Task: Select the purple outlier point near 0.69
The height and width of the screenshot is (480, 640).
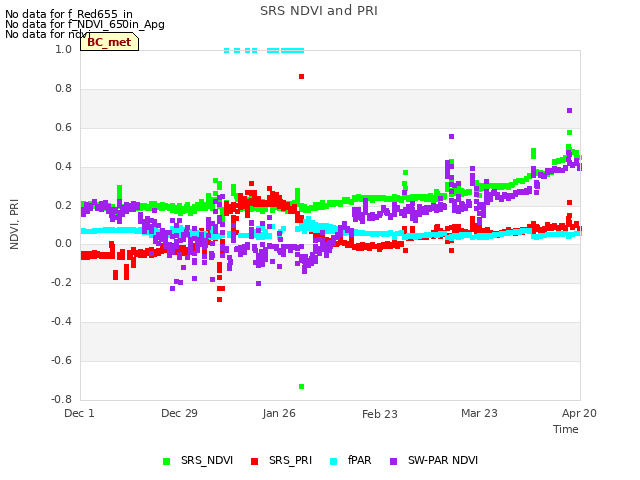Action: coord(569,111)
